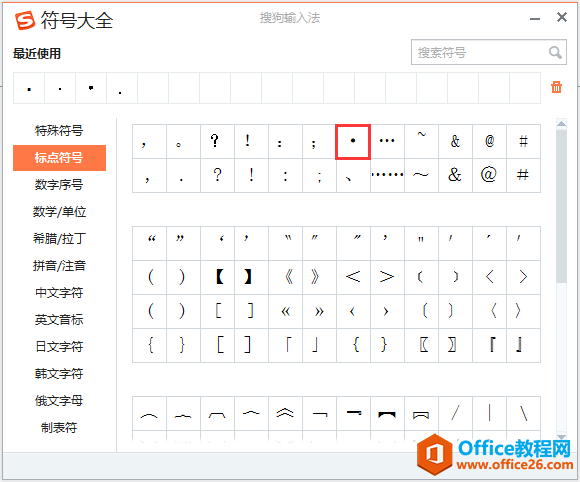Image resolution: width=580 pixels, height=482 pixels.
Task: Pick the first recently used dot symbol
Action: pyautogui.click(x=29, y=88)
